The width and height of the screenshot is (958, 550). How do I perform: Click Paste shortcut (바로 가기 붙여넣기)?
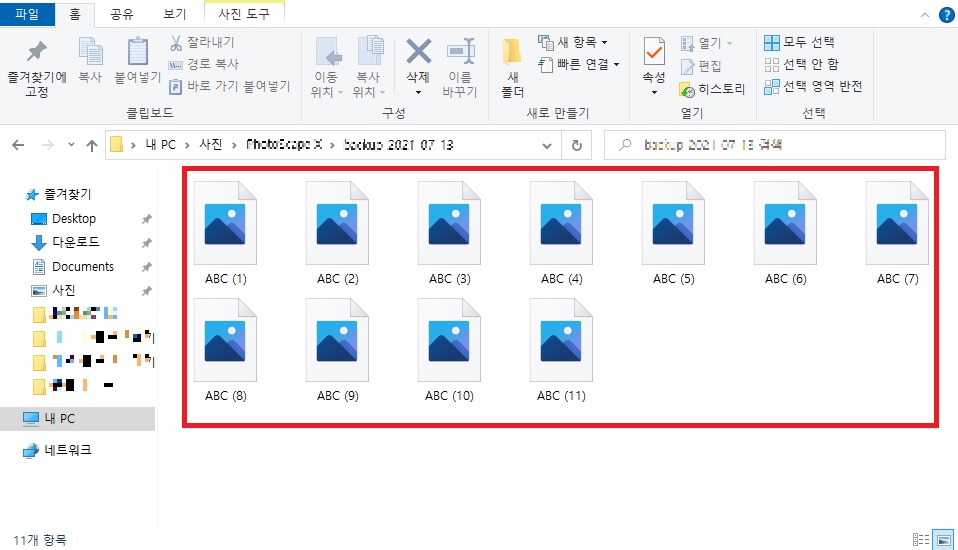(x=229, y=86)
